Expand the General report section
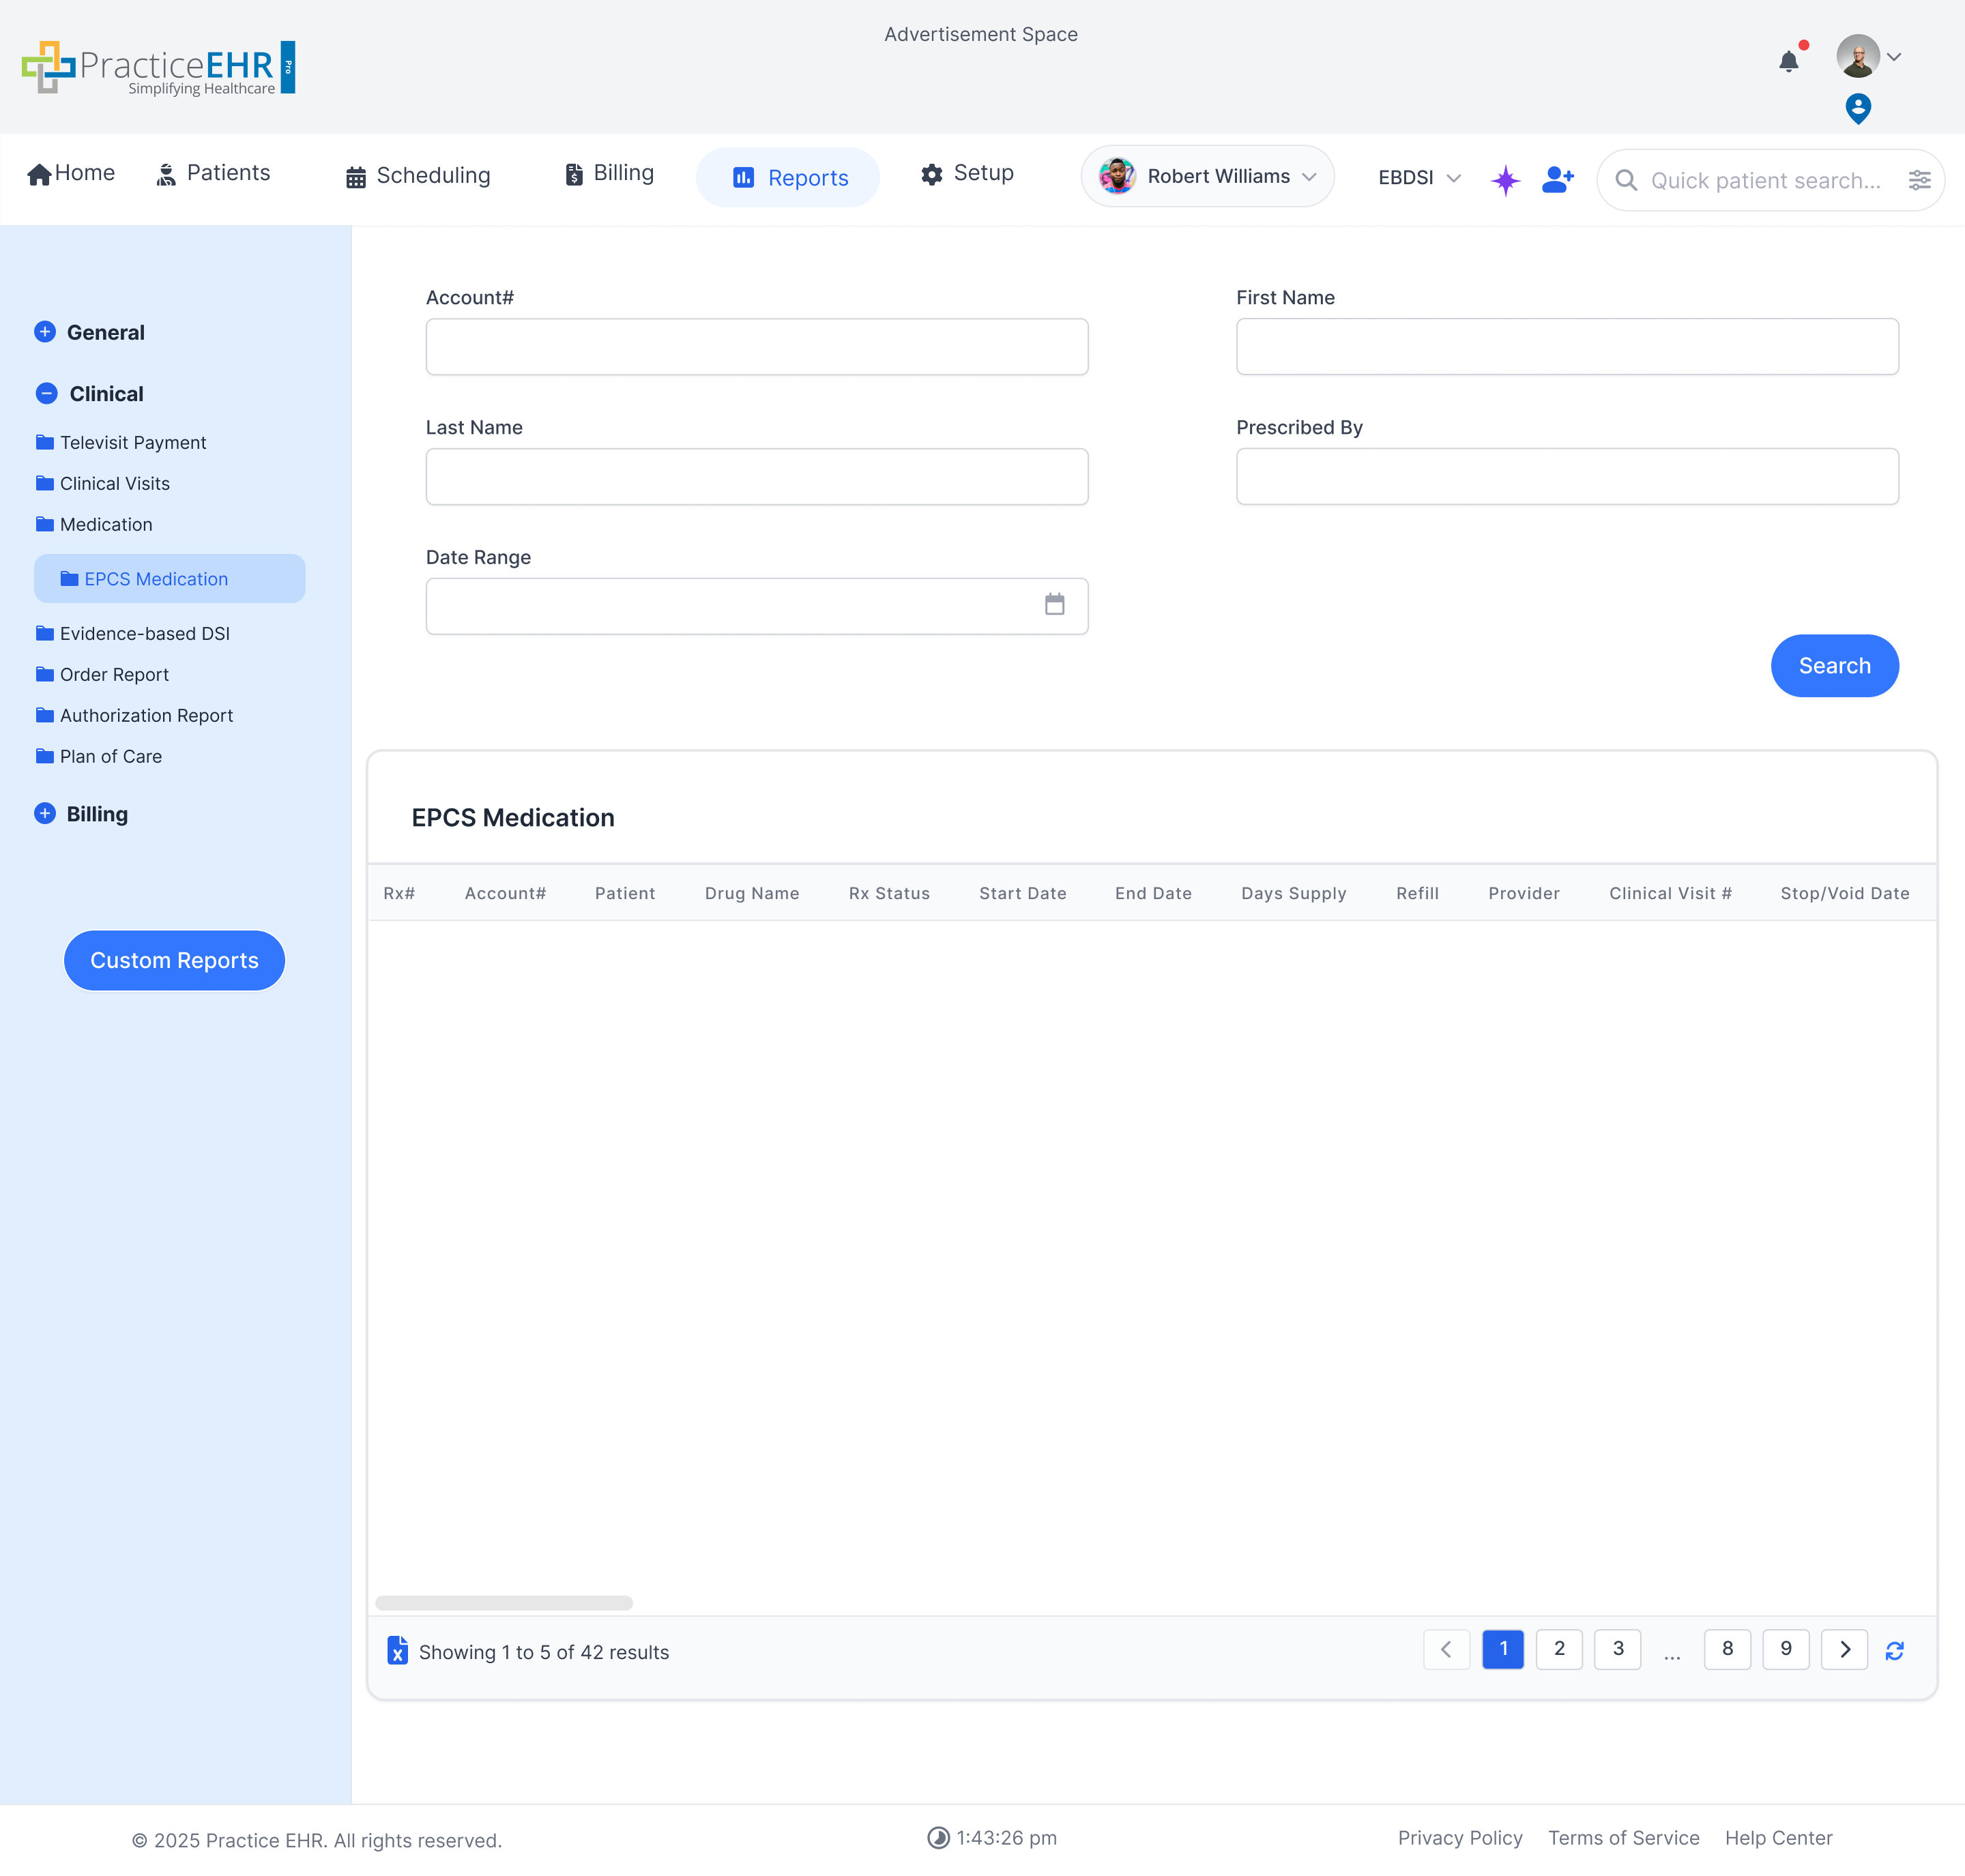The height and width of the screenshot is (1876, 1965). click(45, 332)
